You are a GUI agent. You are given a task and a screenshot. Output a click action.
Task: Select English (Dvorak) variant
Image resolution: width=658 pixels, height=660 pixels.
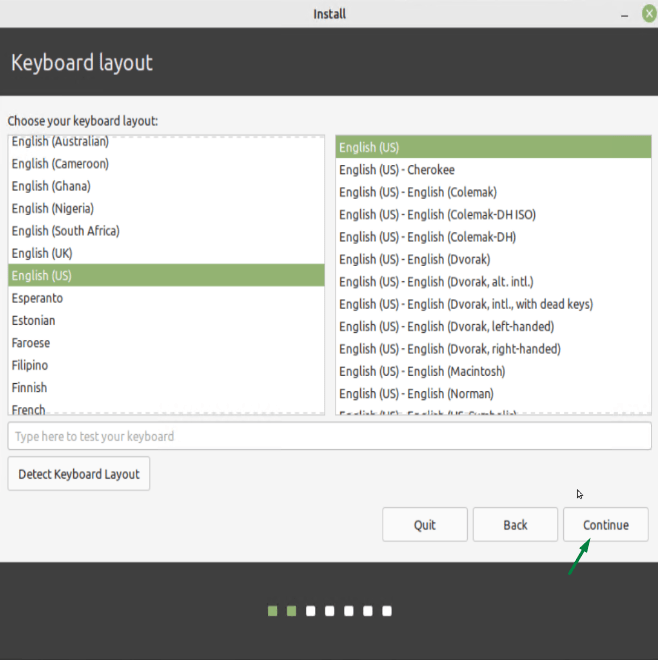(414, 259)
